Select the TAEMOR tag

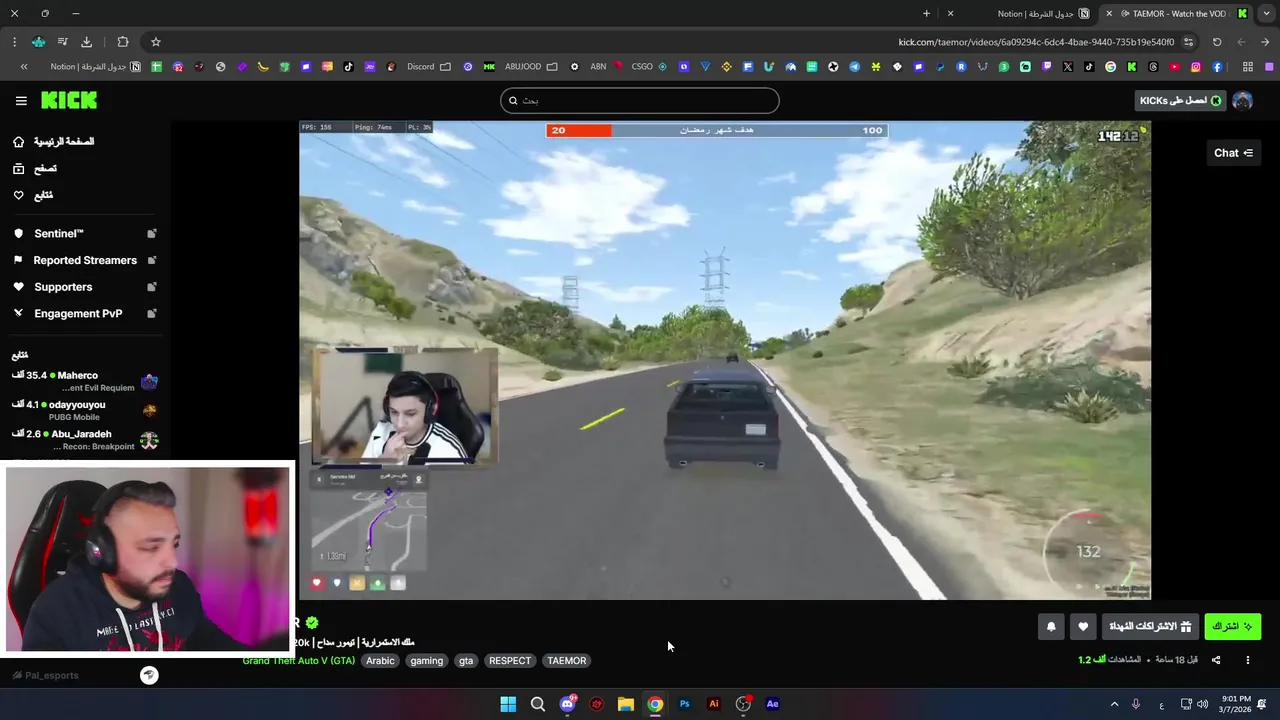coord(566,661)
